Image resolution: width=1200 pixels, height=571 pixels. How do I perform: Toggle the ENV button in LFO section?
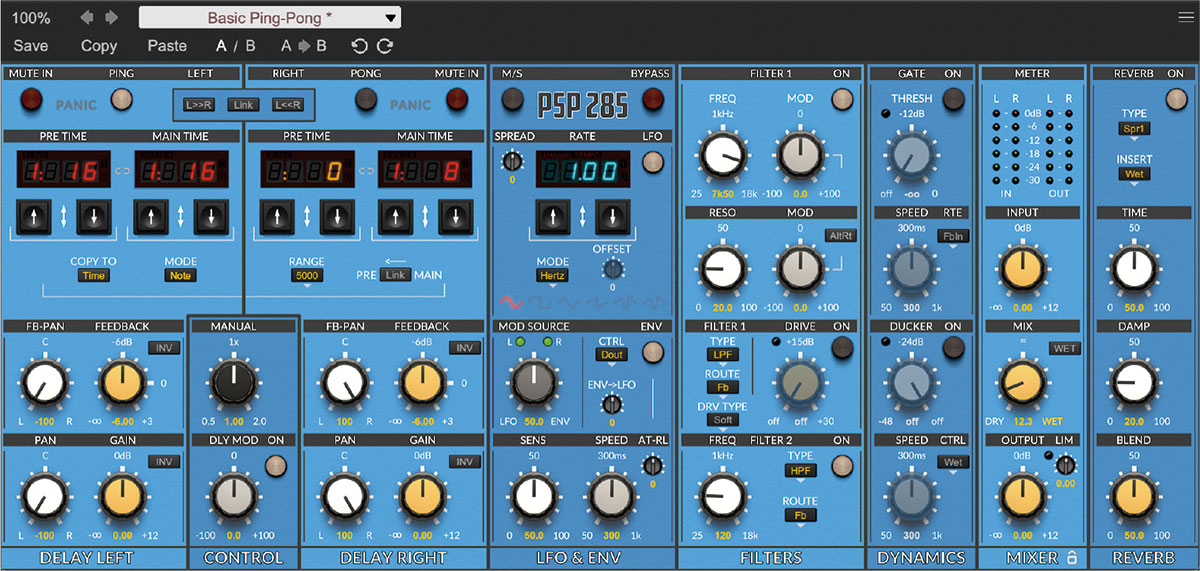[653, 351]
